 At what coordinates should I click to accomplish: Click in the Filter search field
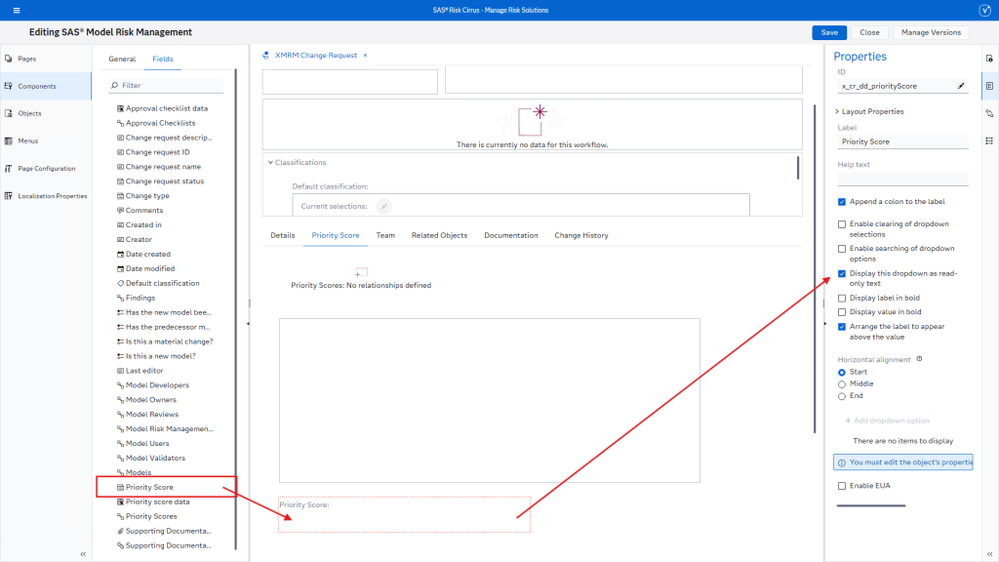pos(166,85)
